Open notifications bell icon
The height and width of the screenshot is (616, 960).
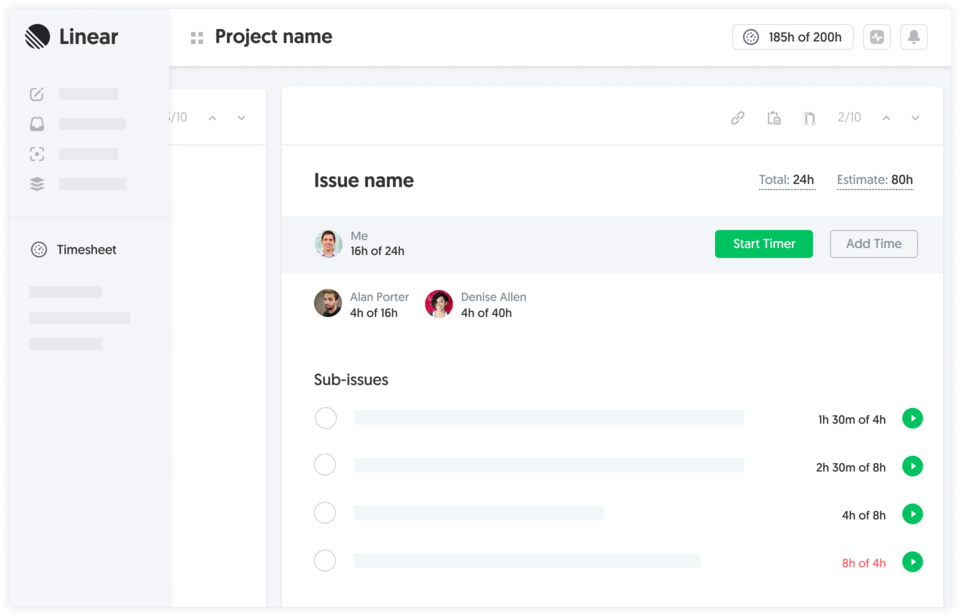[x=913, y=37]
